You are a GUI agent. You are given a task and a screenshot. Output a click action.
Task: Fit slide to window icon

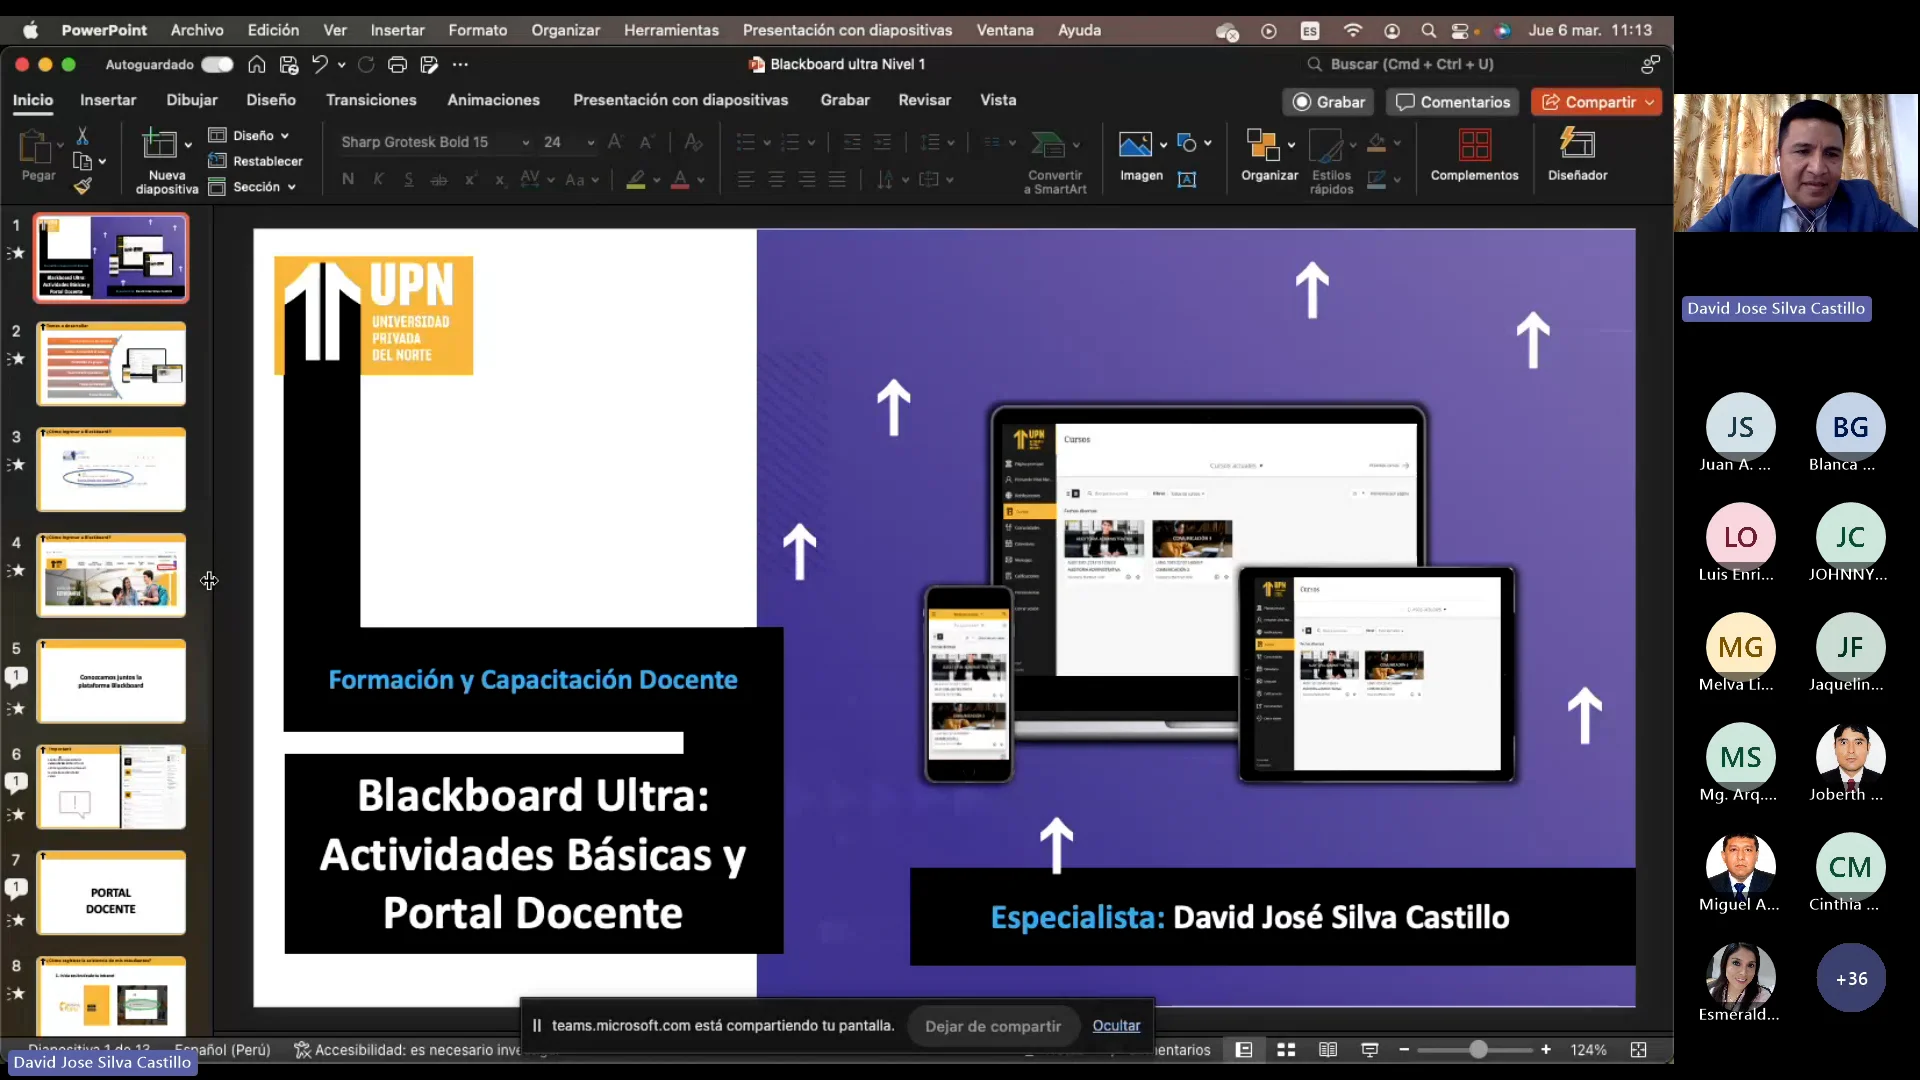pyautogui.click(x=1638, y=1050)
